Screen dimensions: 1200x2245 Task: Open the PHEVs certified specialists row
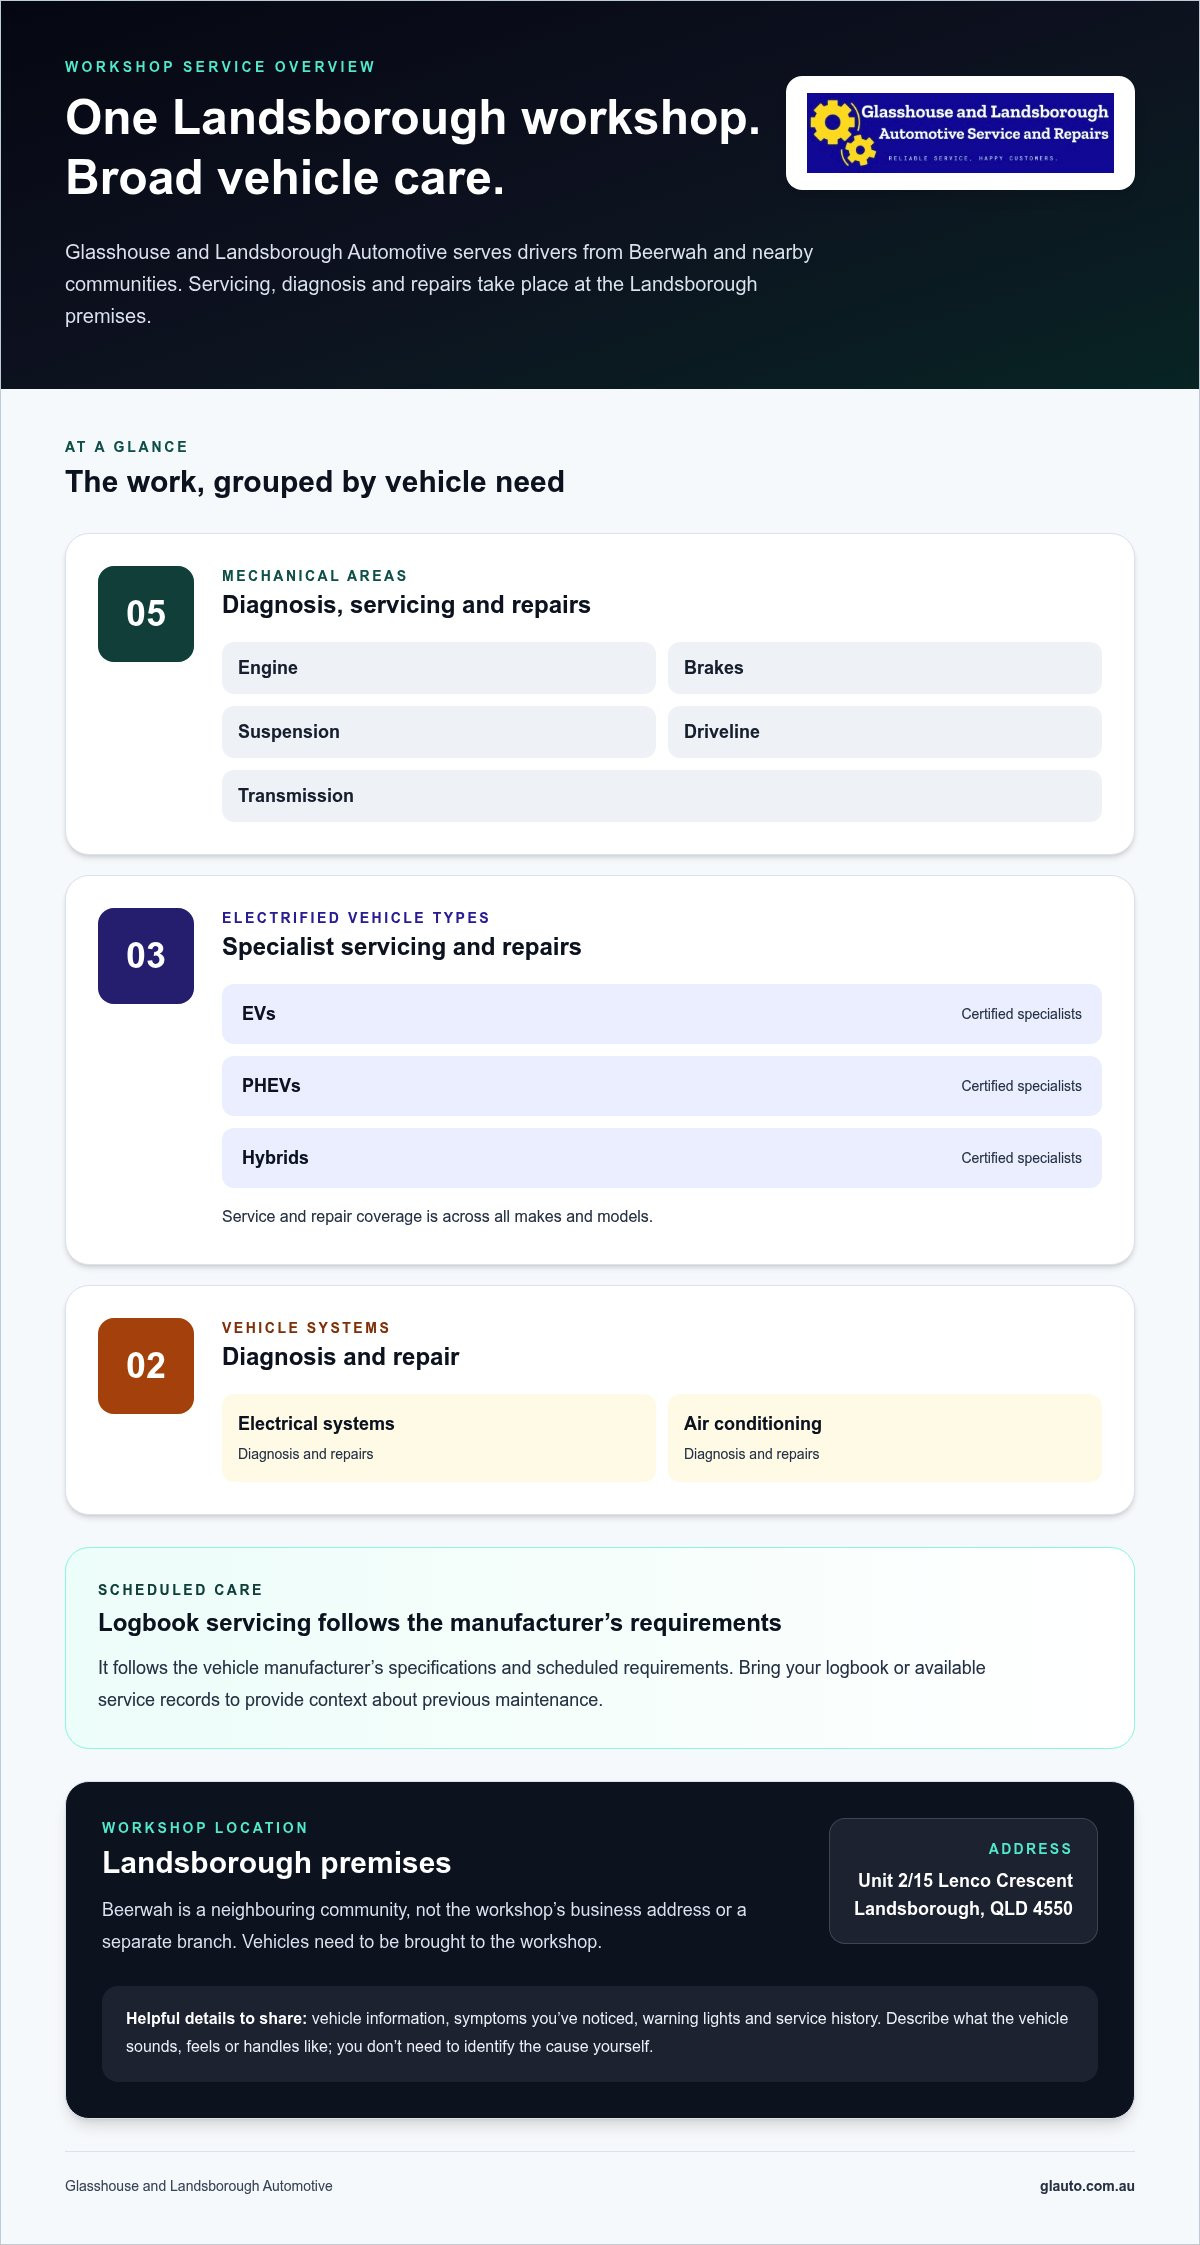[x=662, y=1086]
